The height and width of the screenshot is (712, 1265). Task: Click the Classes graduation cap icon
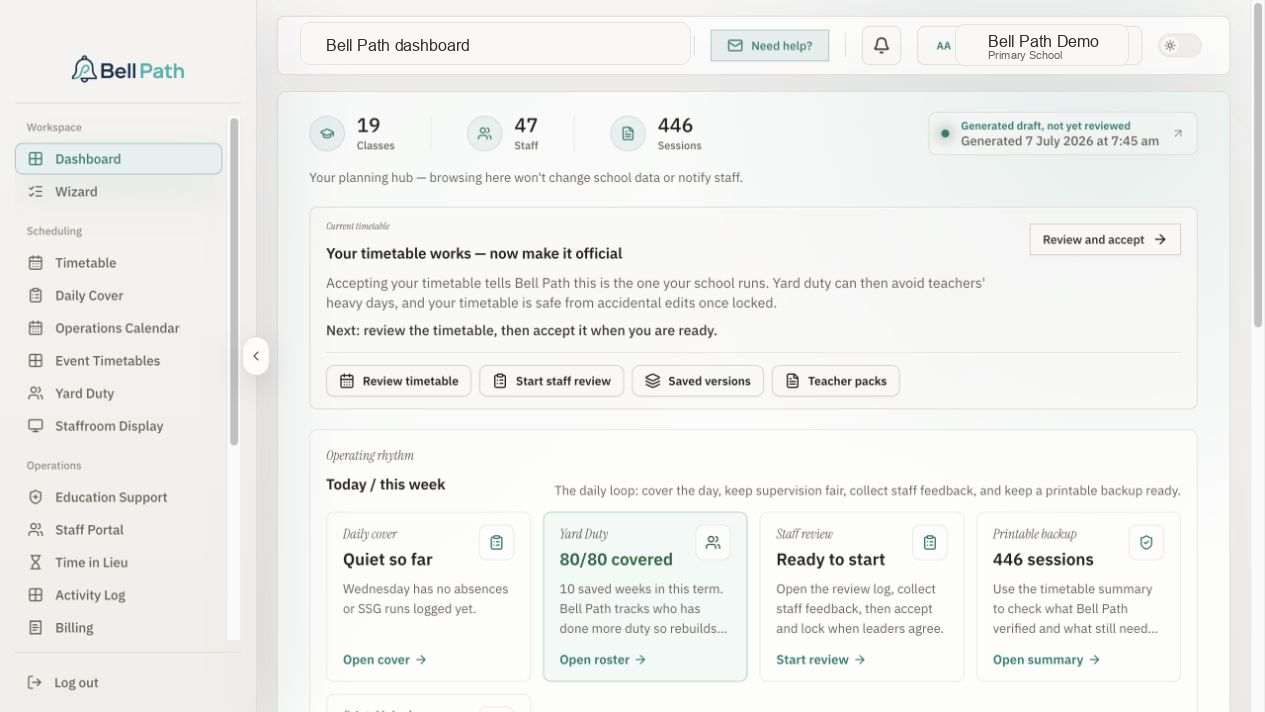click(327, 133)
